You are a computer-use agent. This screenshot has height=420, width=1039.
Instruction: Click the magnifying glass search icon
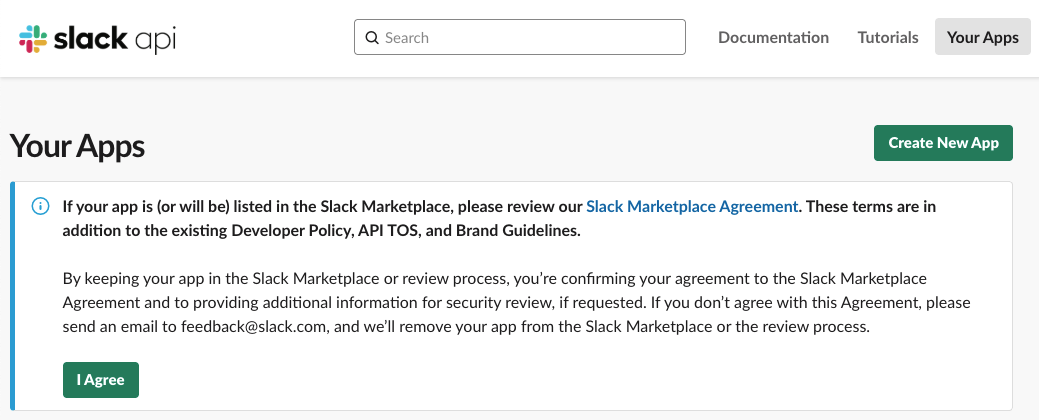372,38
